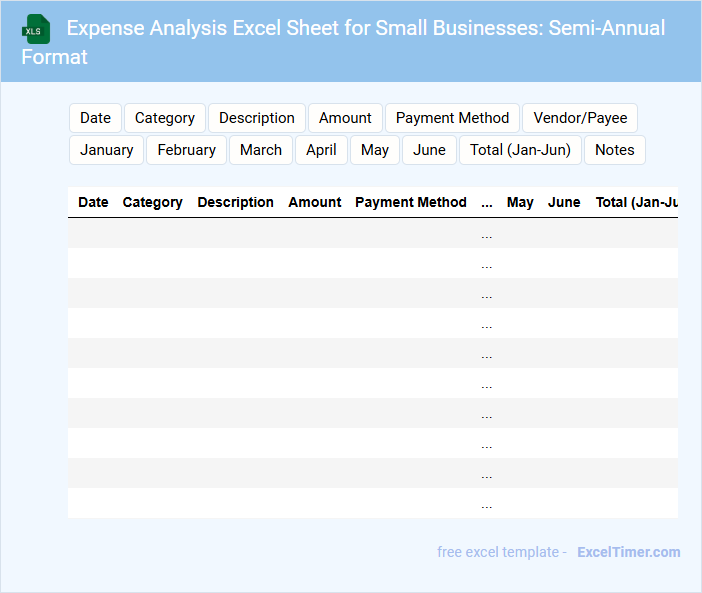Click the May tag chip
The height and width of the screenshot is (593, 702).
tap(375, 150)
